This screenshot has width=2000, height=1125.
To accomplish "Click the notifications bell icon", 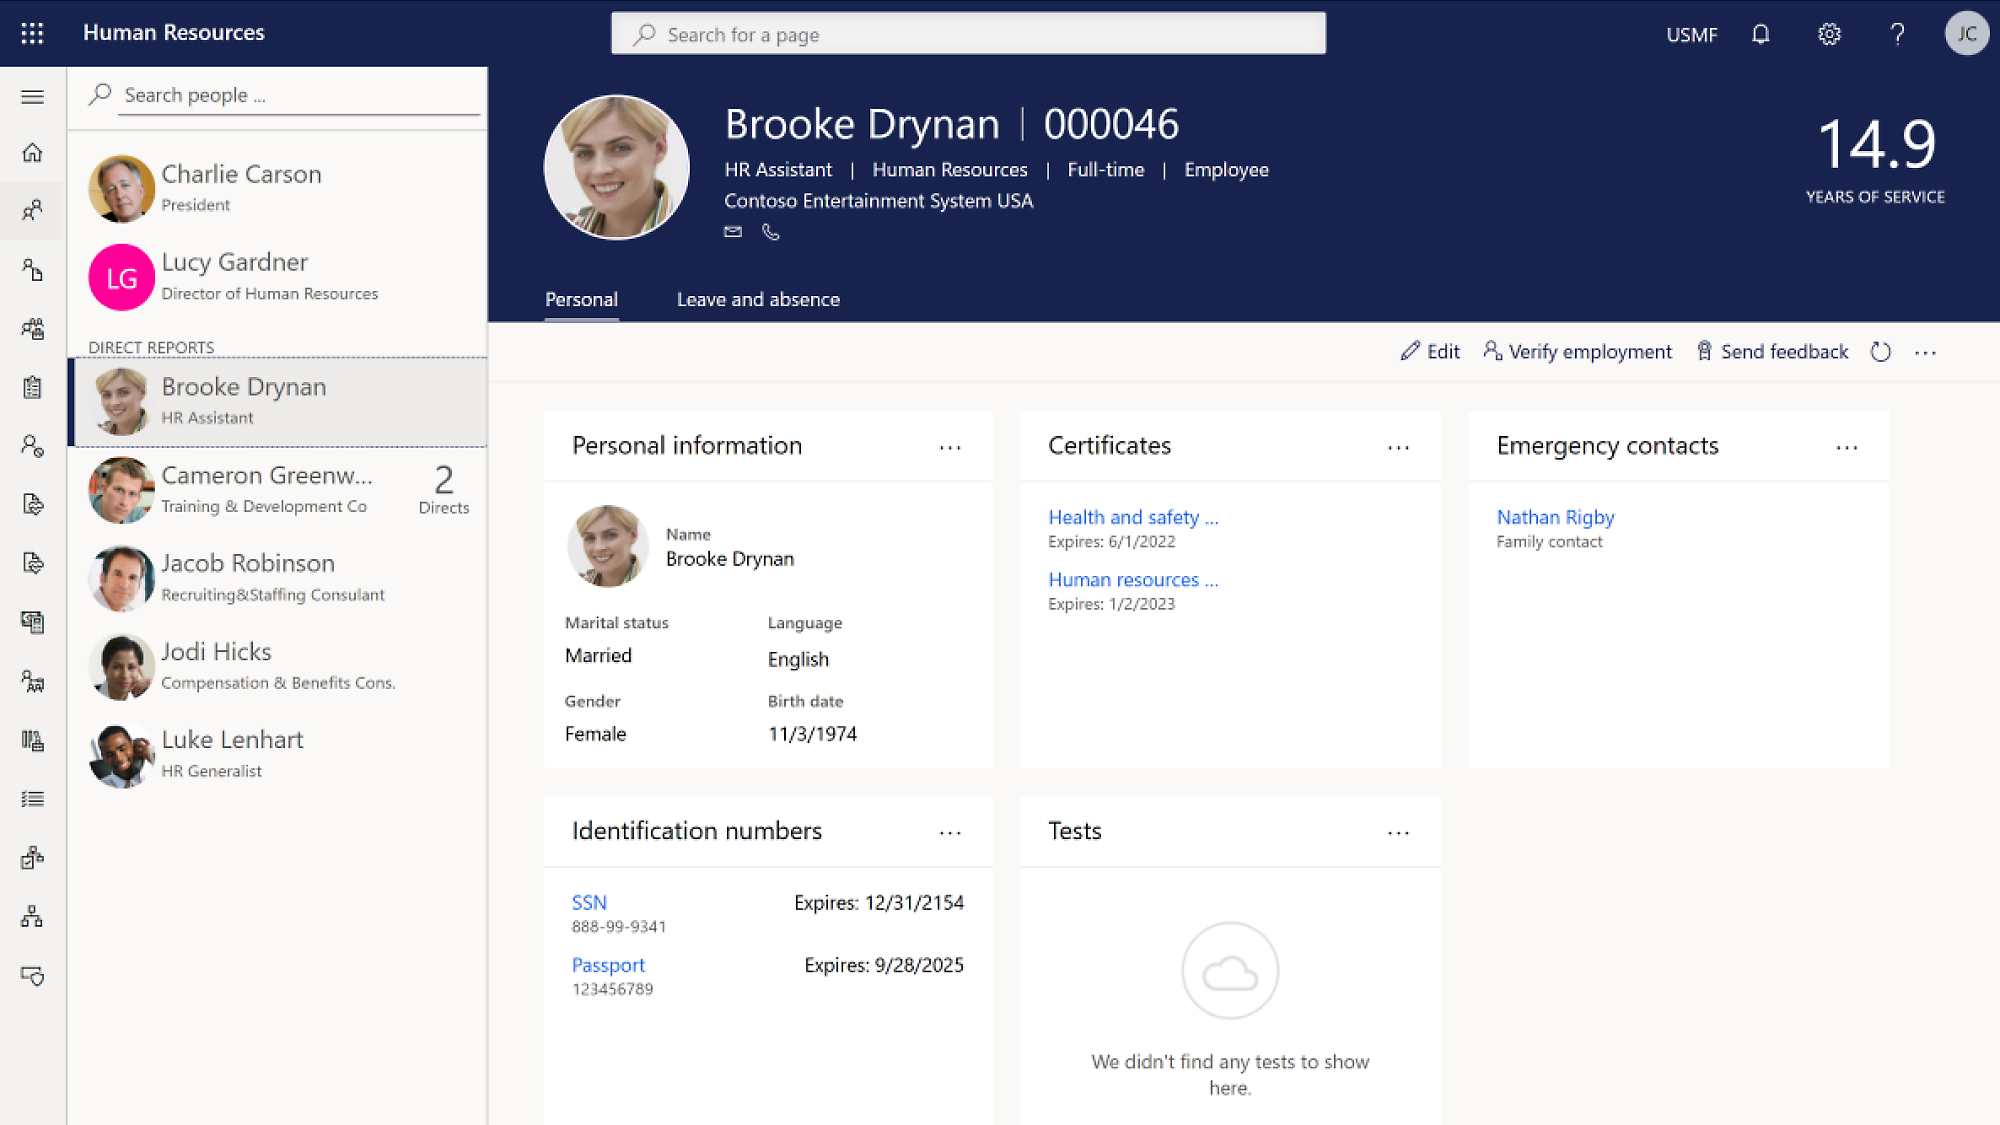I will [x=1760, y=33].
